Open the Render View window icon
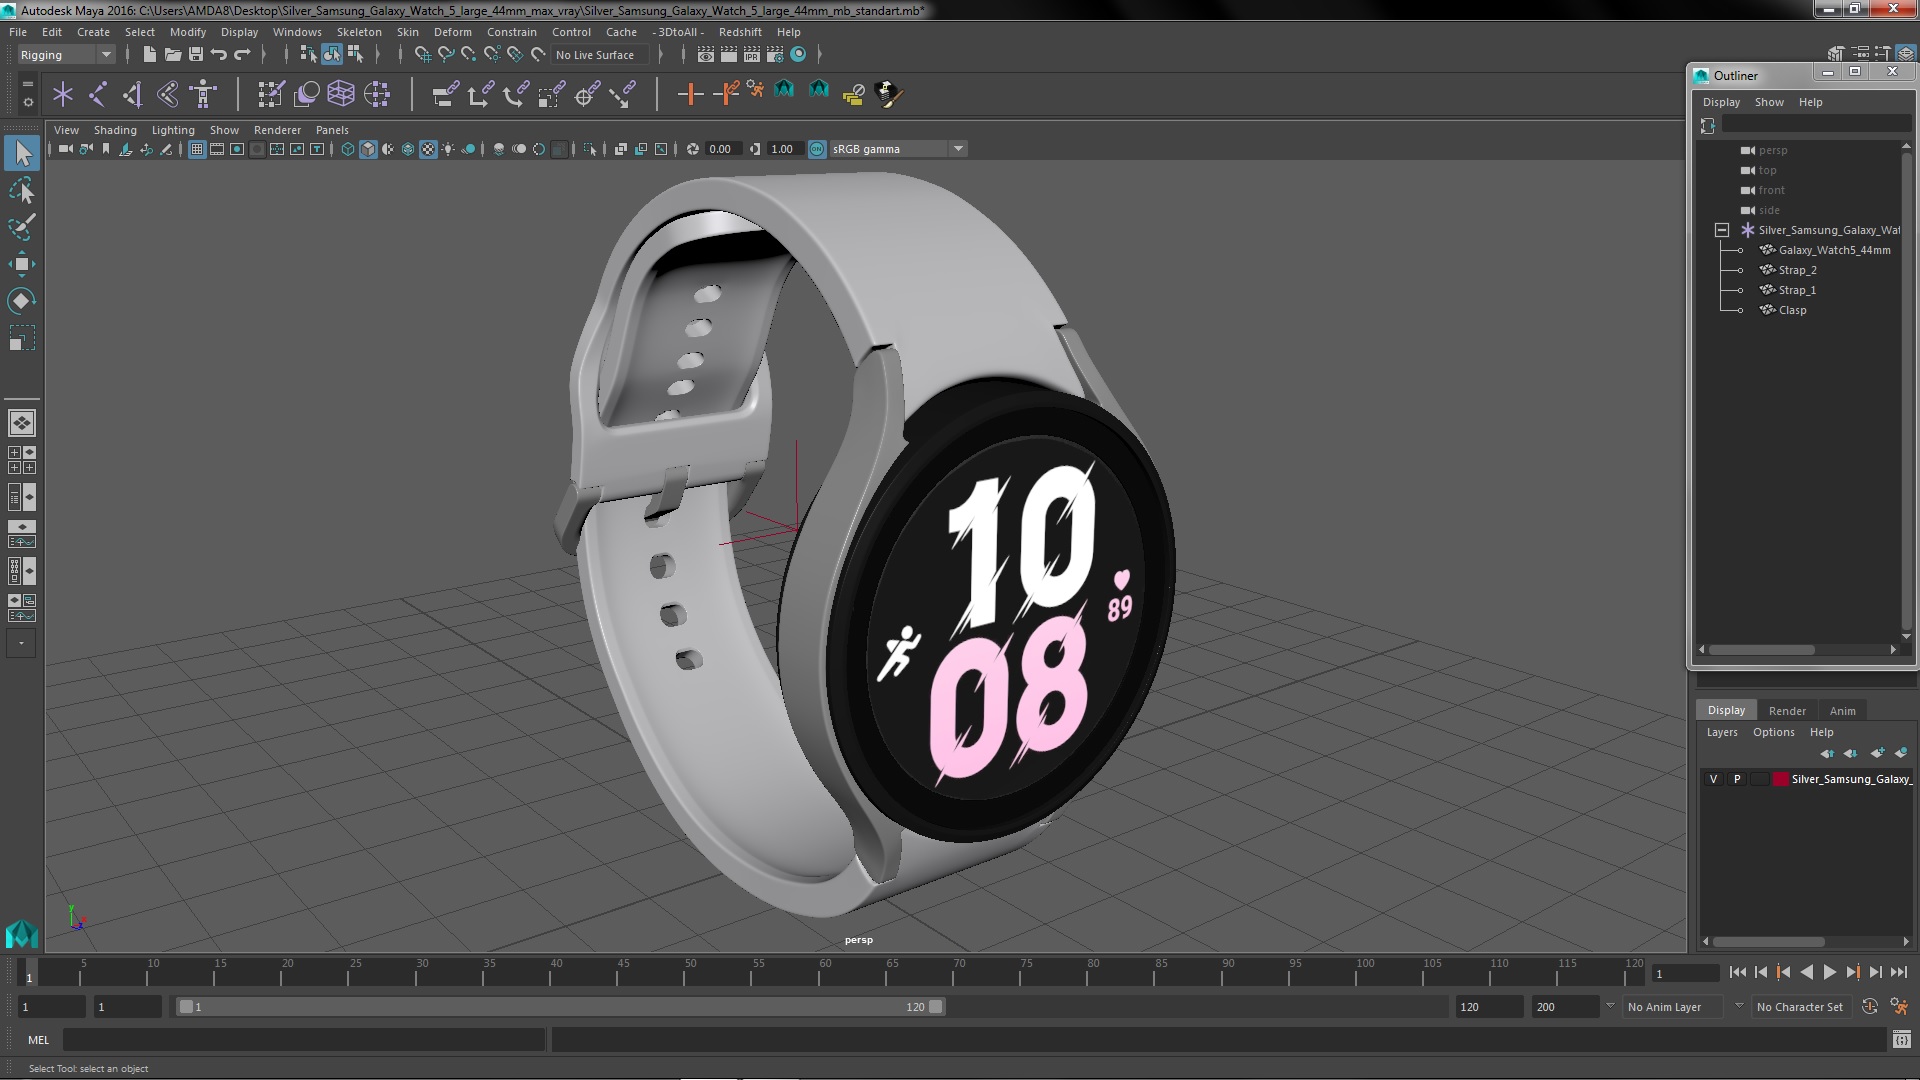Viewport: 1920px width, 1080px height. point(706,55)
